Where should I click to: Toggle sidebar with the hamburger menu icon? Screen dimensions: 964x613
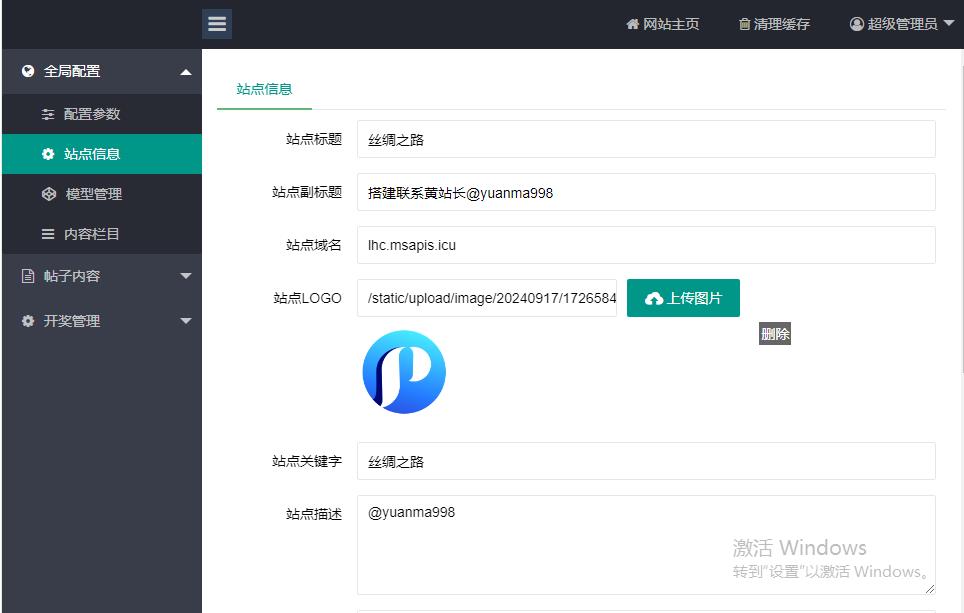217,24
